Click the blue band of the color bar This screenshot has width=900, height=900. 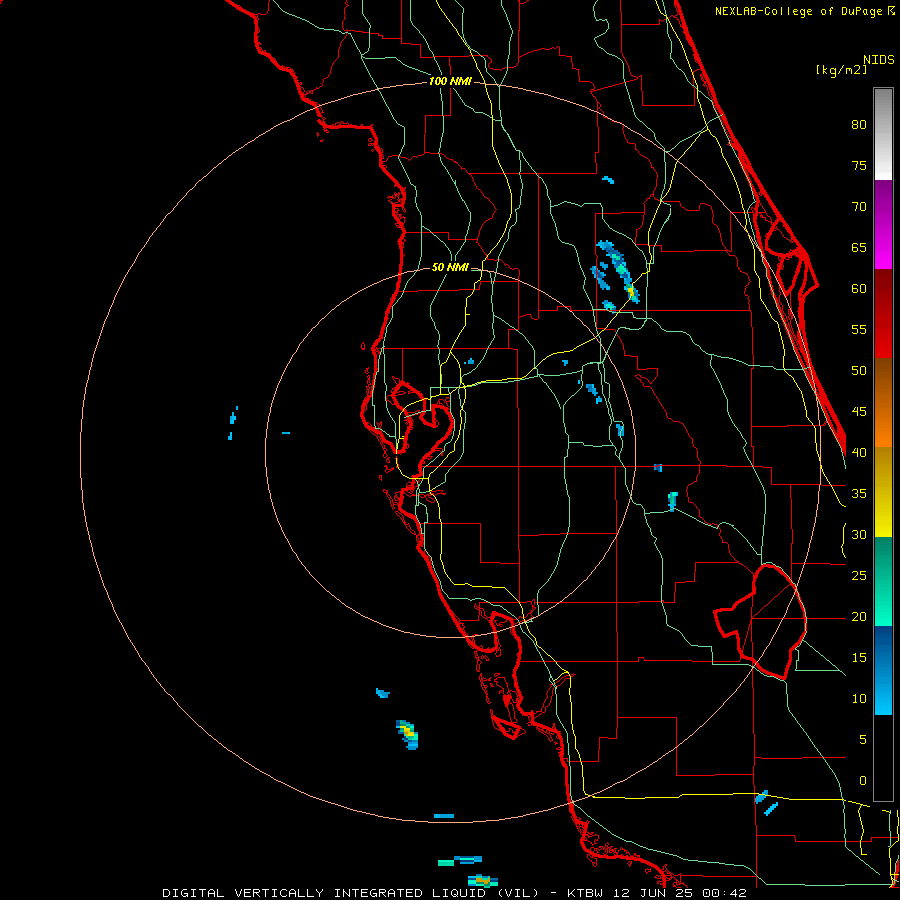tap(883, 670)
